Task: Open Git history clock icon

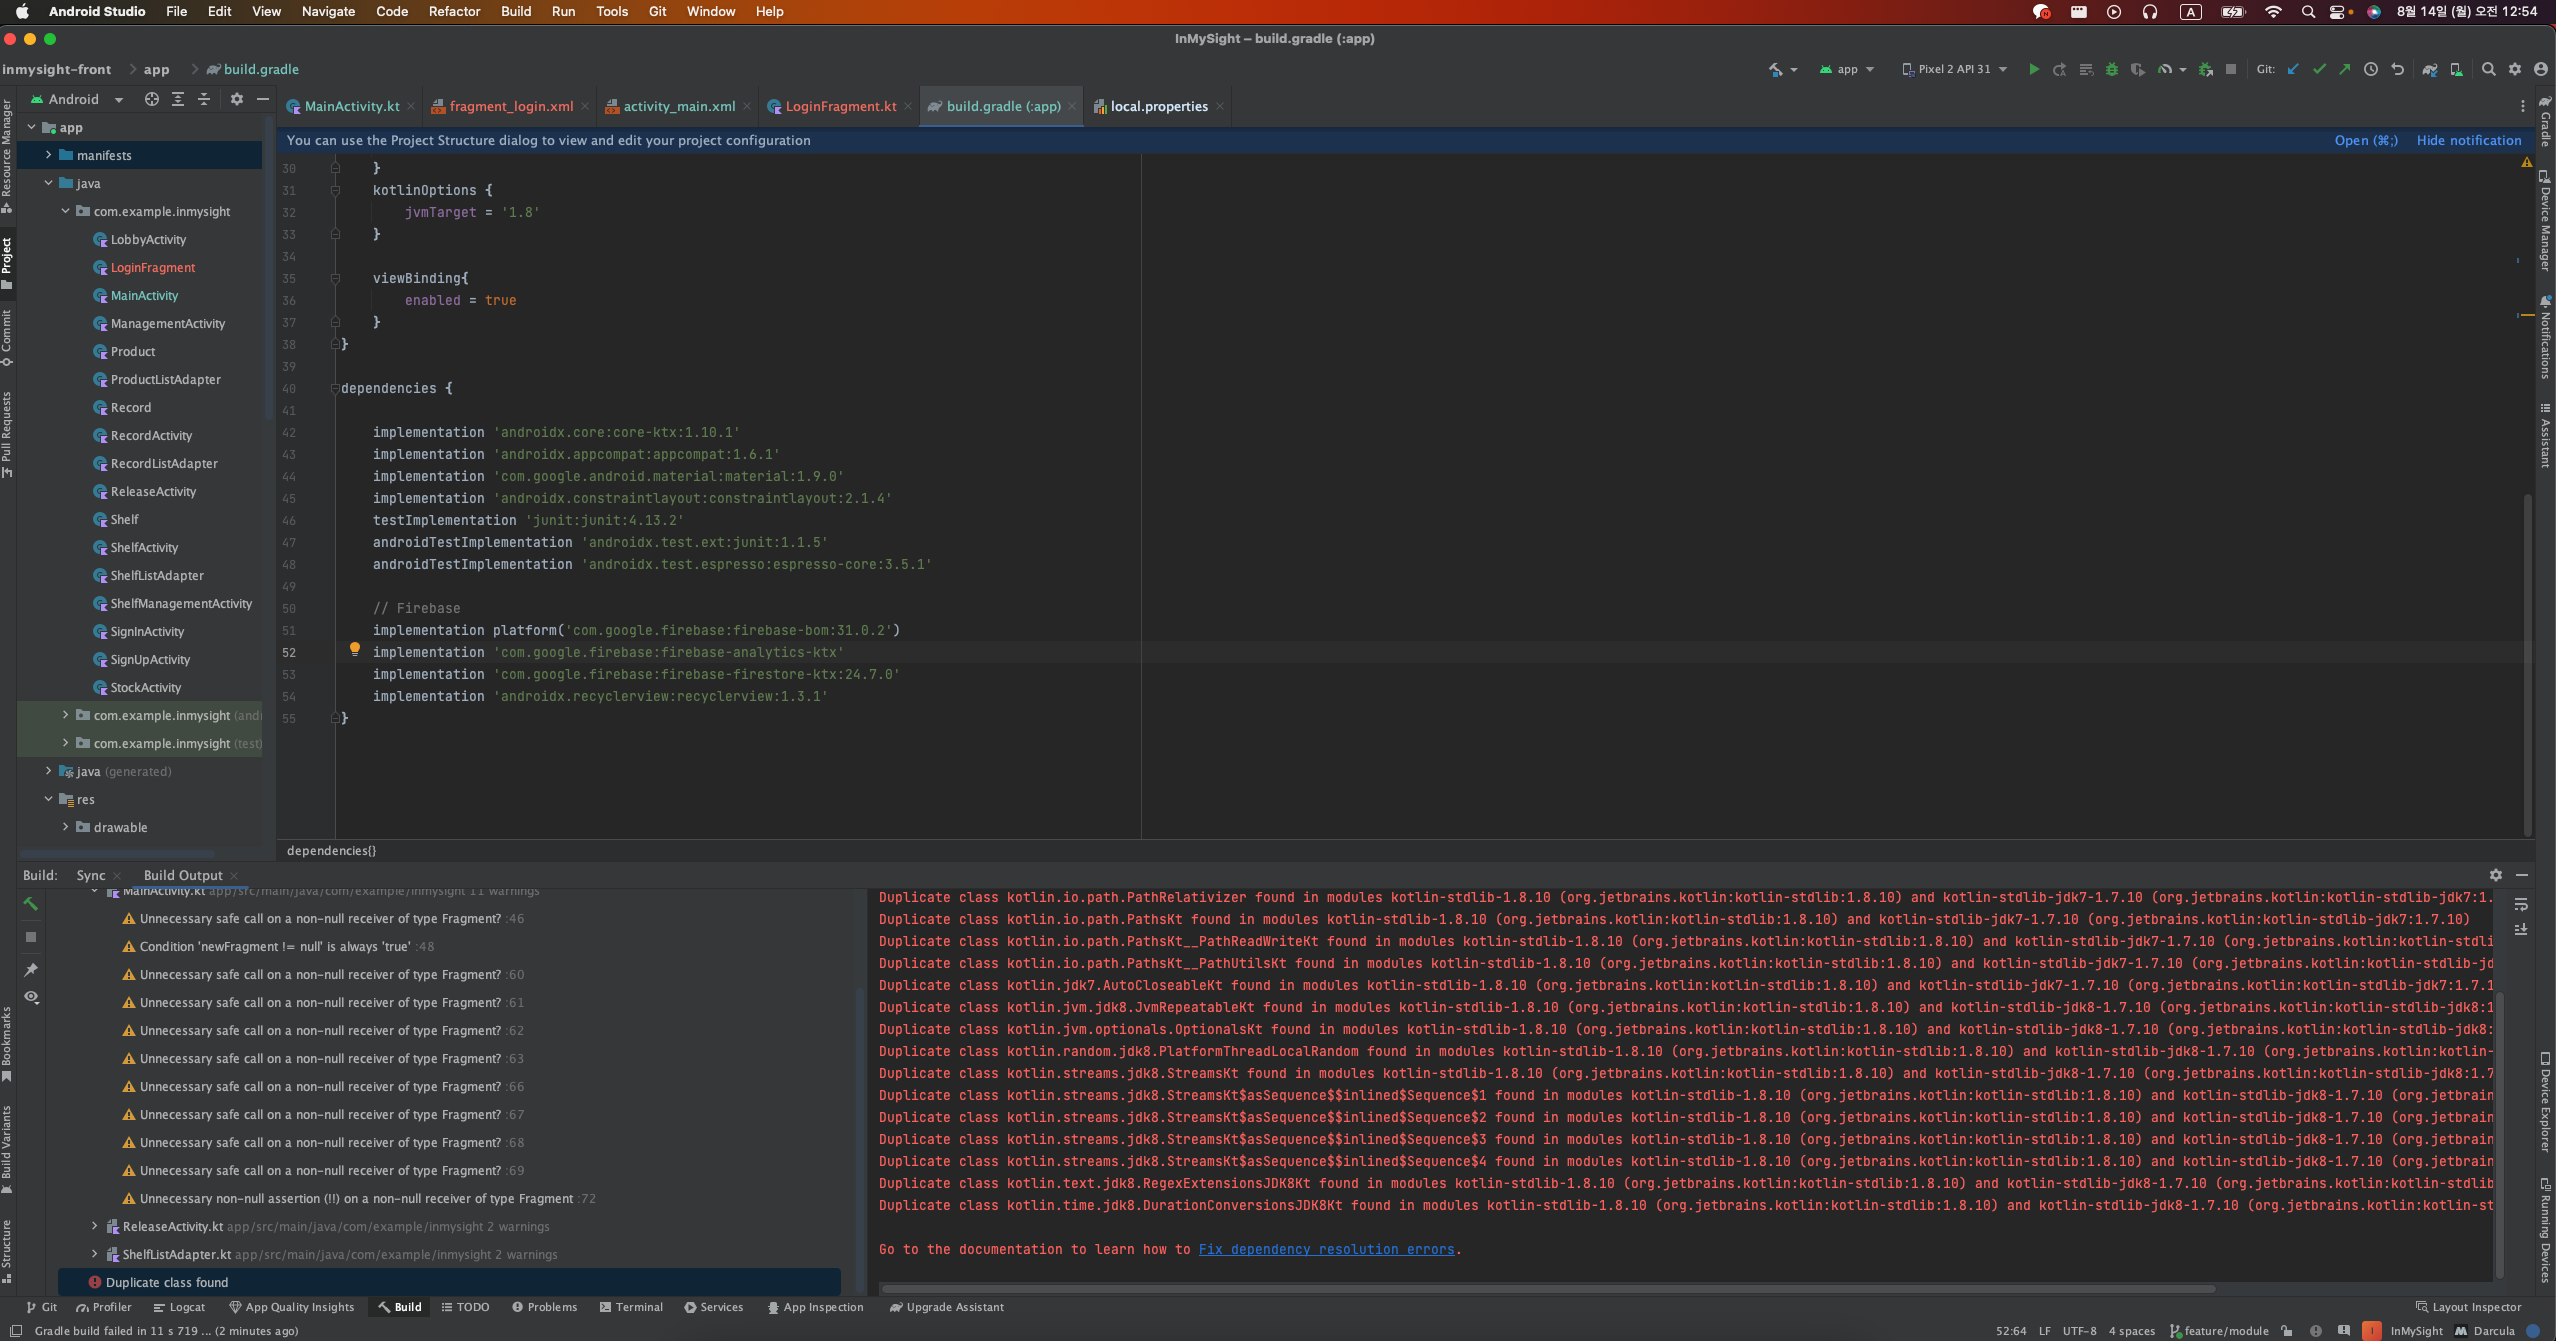Action: [x=2370, y=69]
